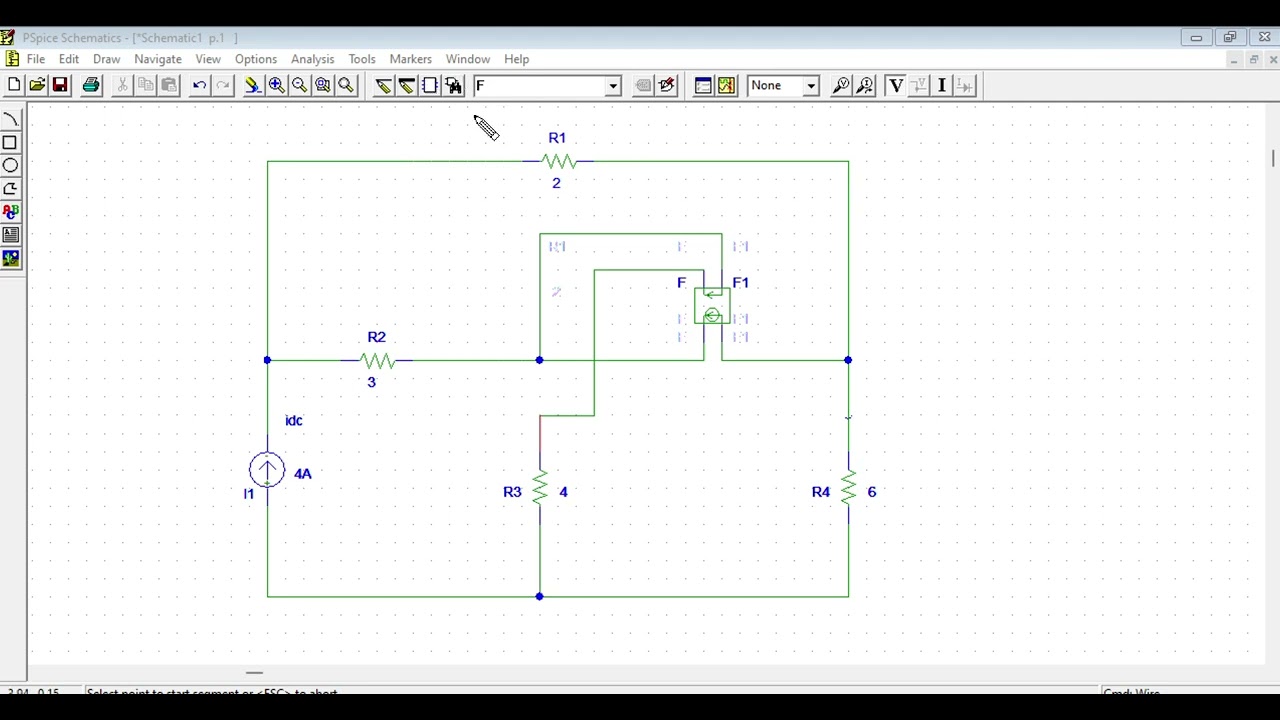Select the Draw Bus tool
Image resolution: width=1280 pixels, height=720 pixels.
tap(406, 86)
